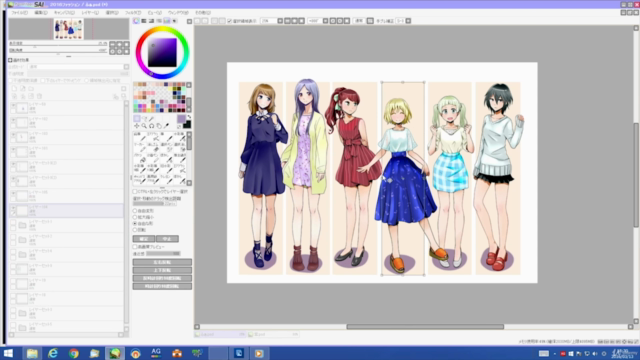Toggle the 高画質プレビュー checkbox
This screenshot has width=640, height=360.
click(135, 247)
